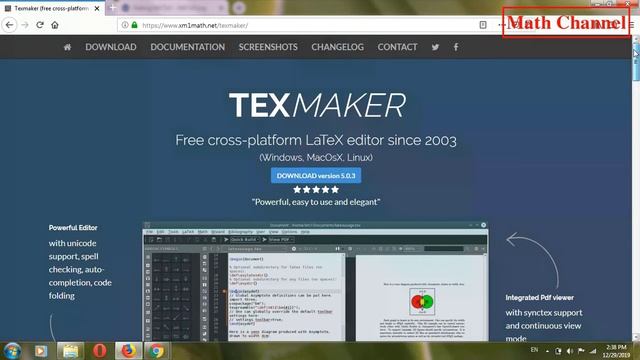Open Google Chrome from taskbar
Image resolution: width=640 pixels, height=360 pixels.
(156, 351)
